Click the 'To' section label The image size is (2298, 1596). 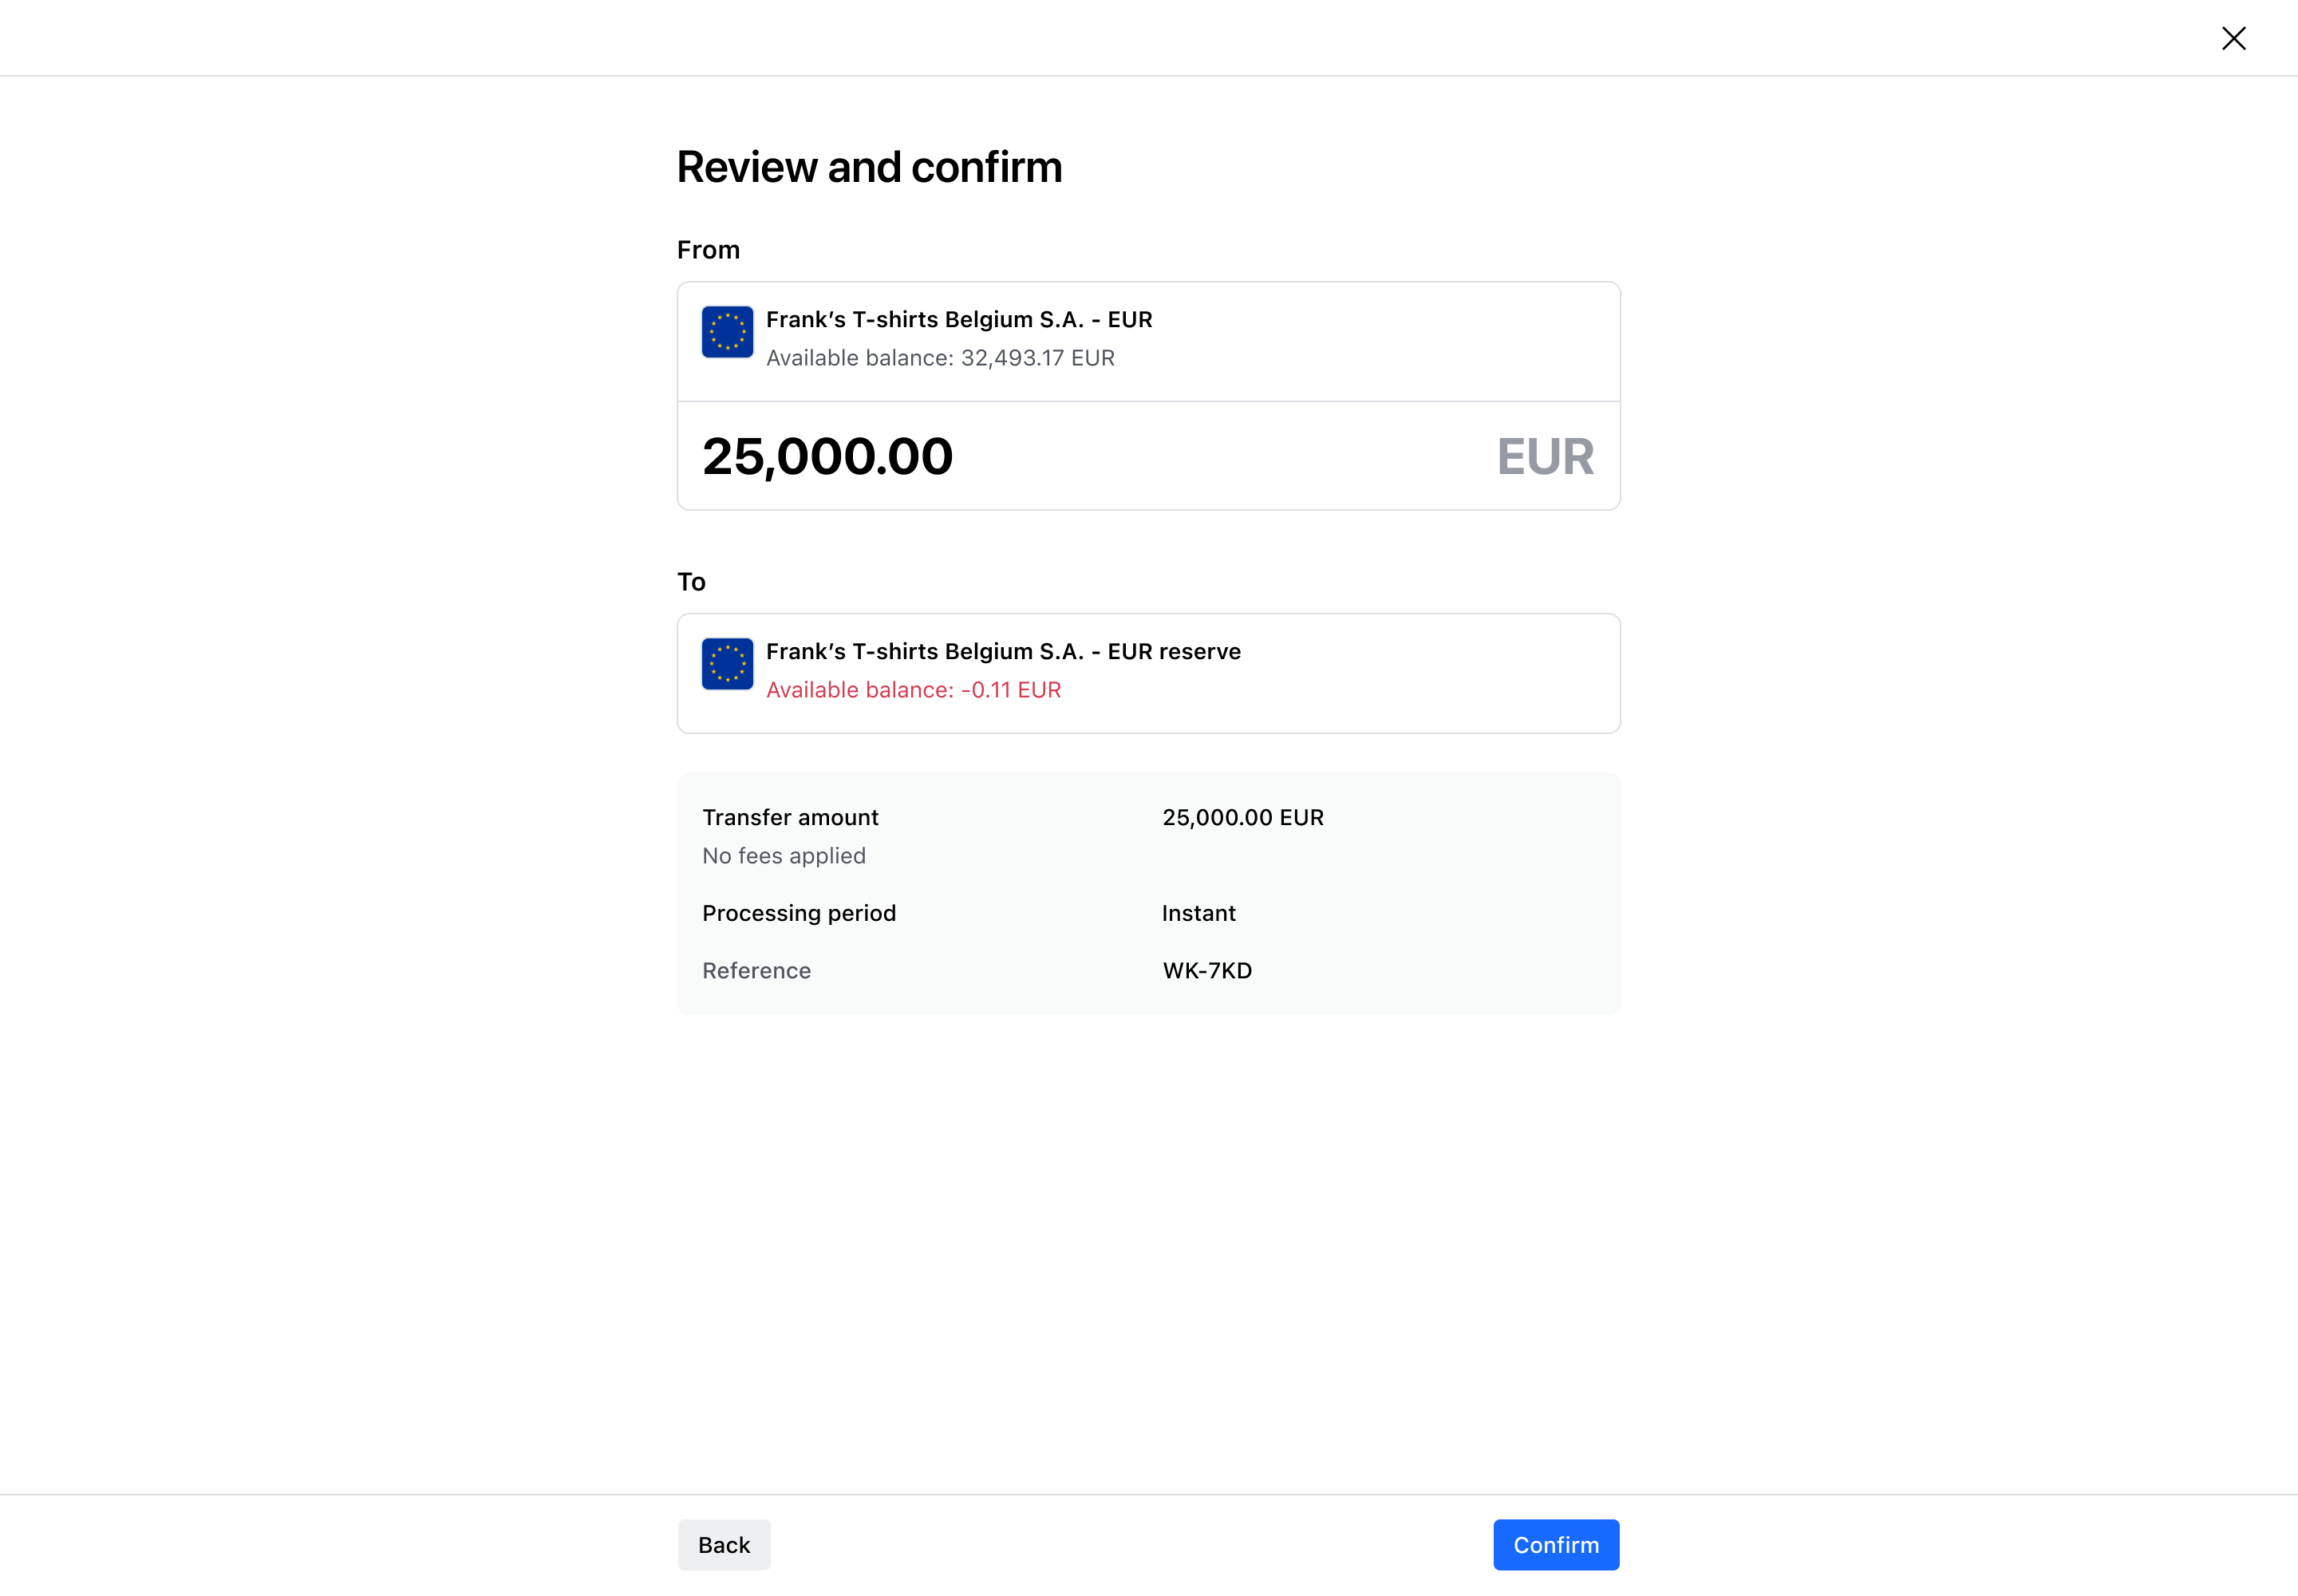(x=691, y=582)
